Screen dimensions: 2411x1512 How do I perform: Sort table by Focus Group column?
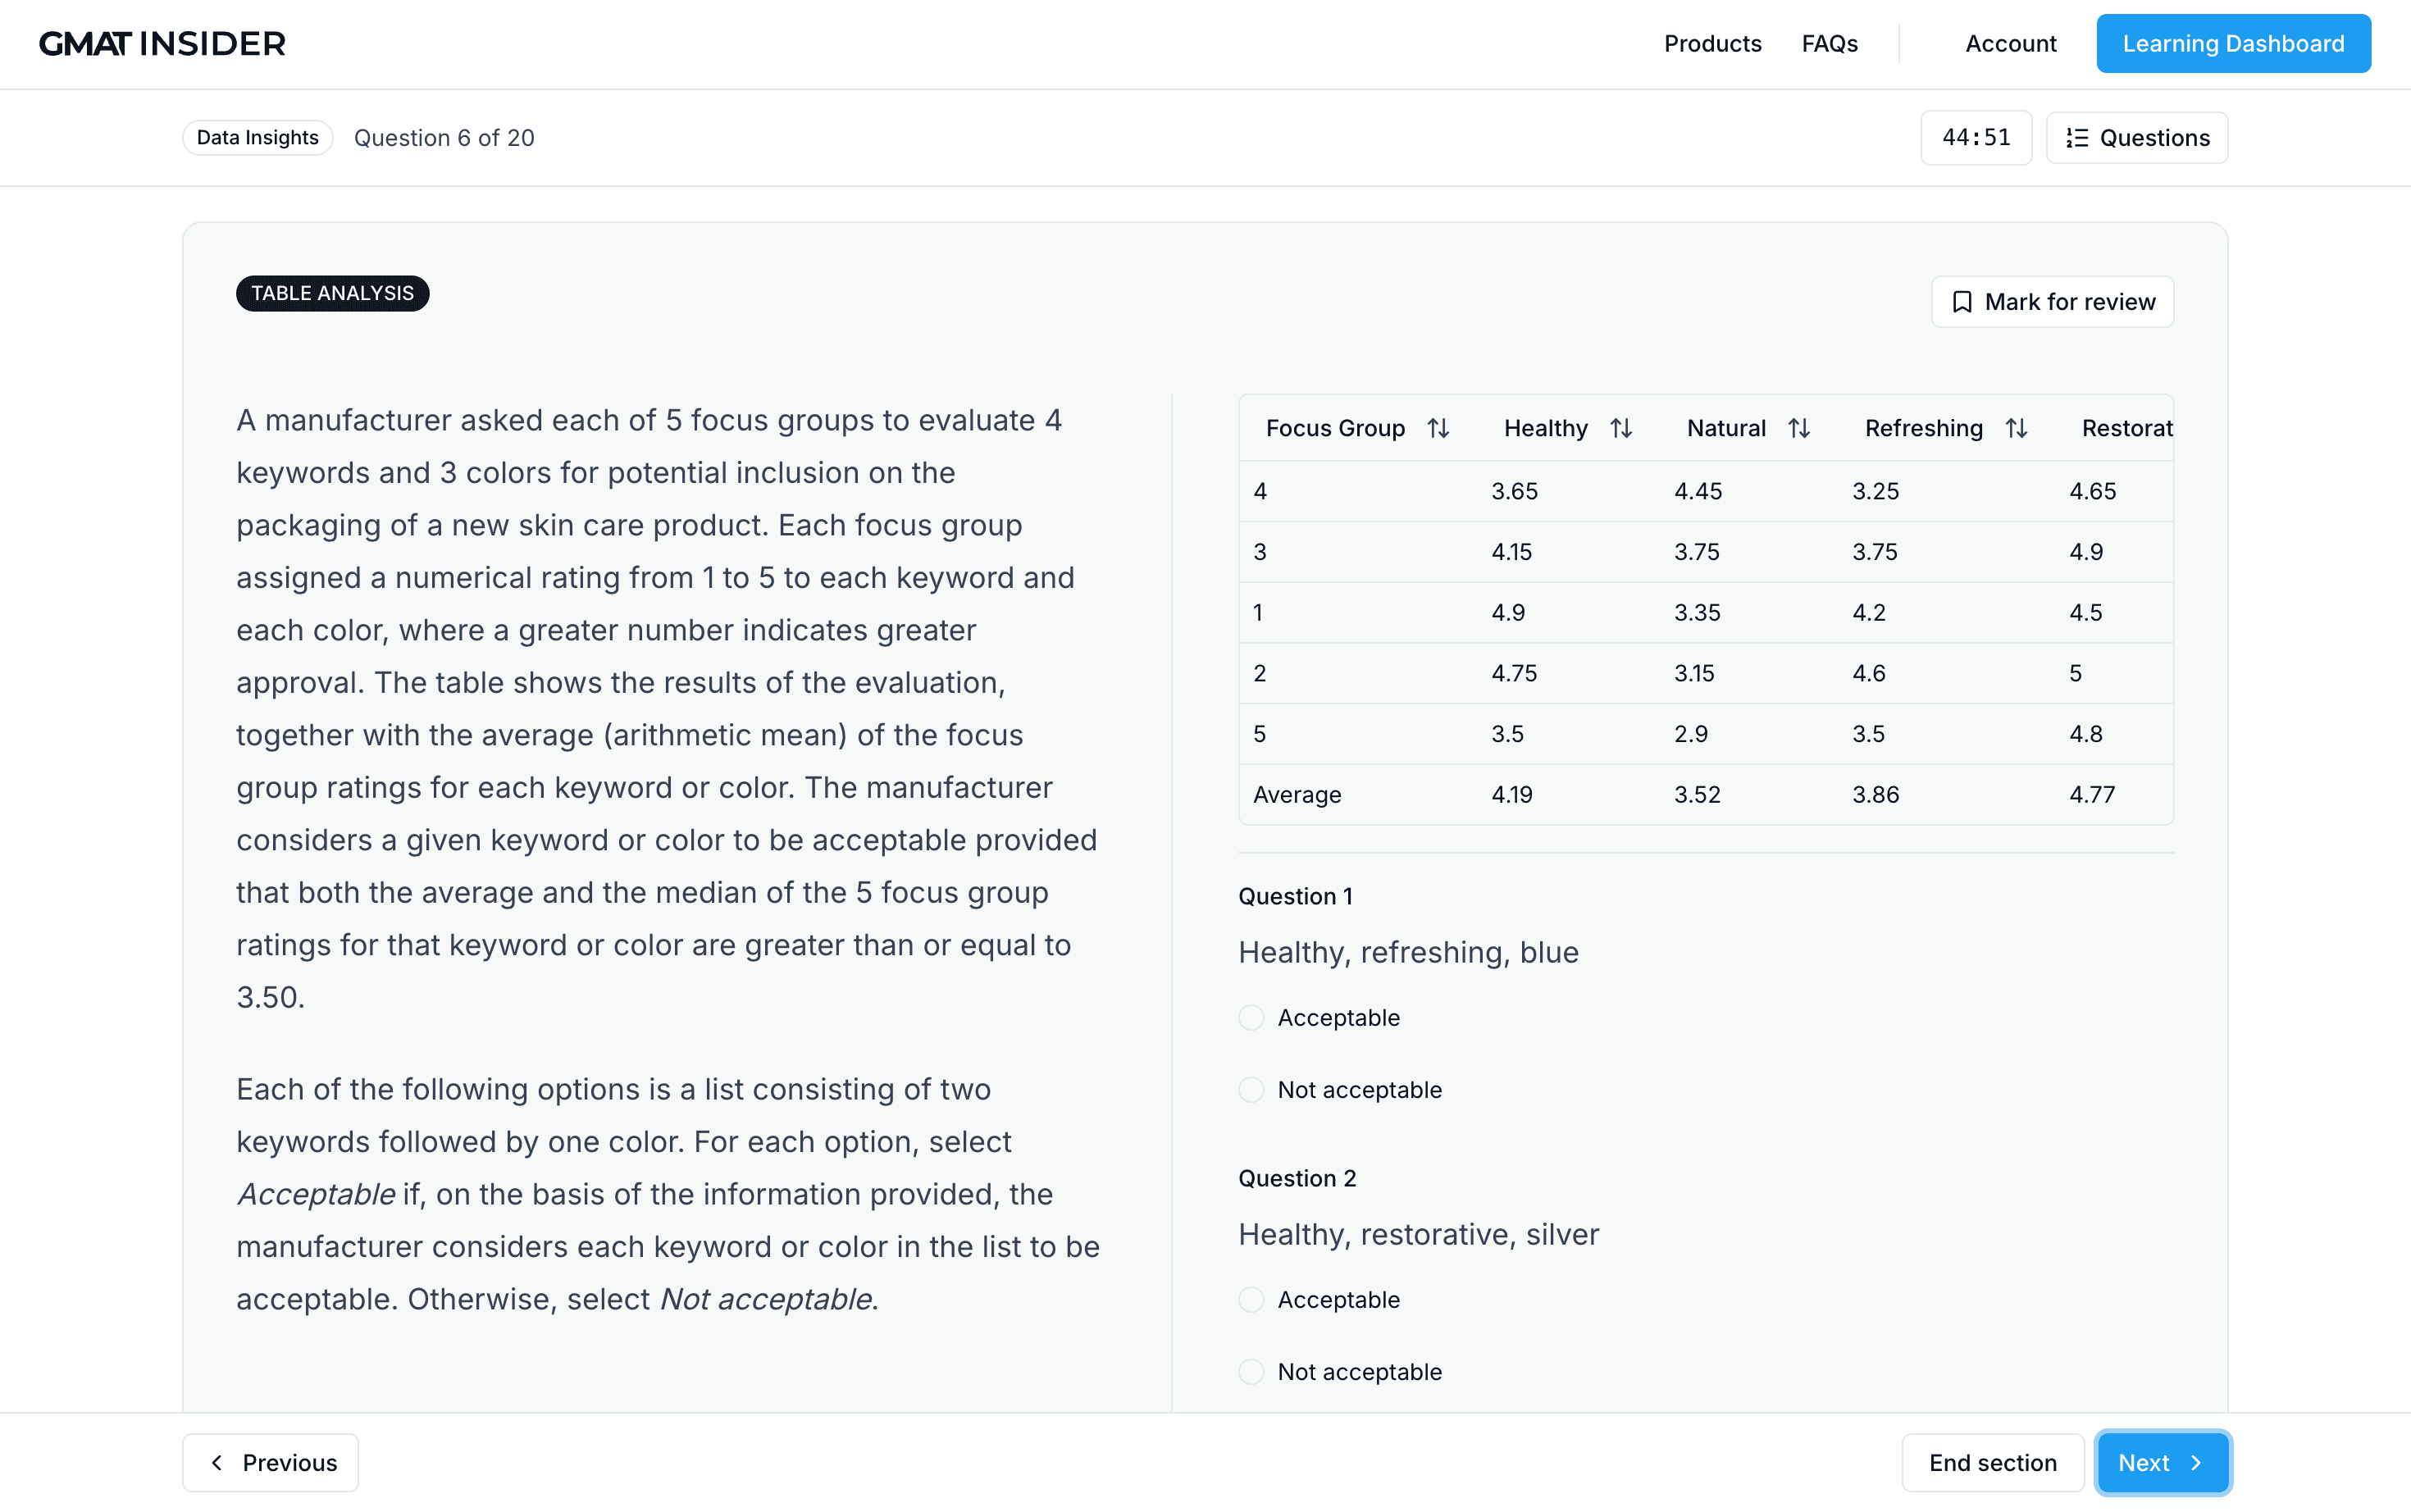1438,428
